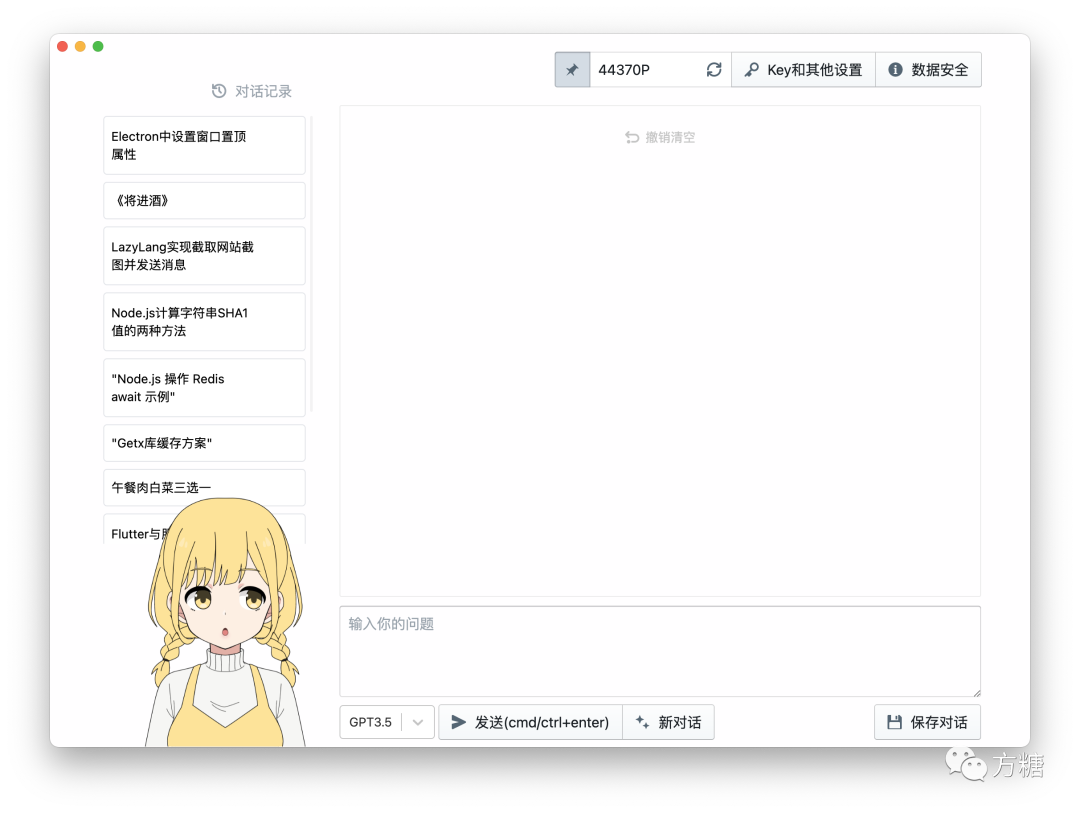Open Key和其他设置 settings
The image size is (1080, 813).
[x=803, y=70]
